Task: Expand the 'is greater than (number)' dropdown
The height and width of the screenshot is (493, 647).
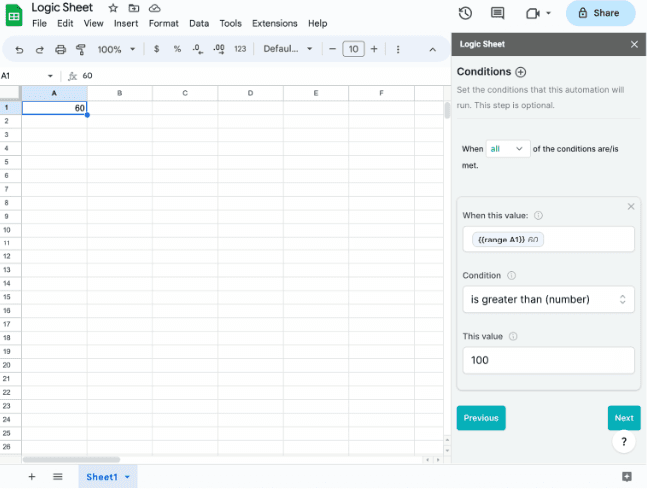Action: pos(547,299)
